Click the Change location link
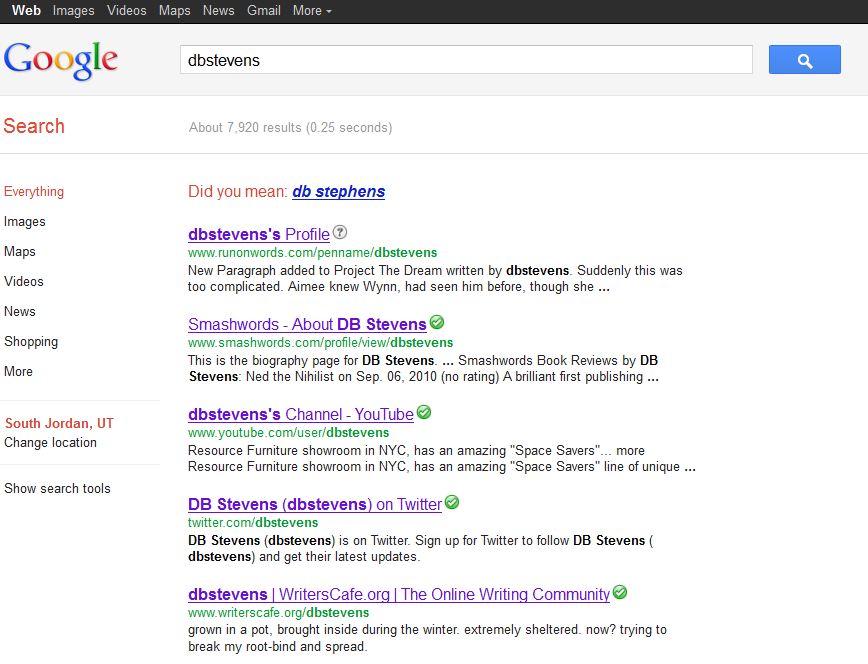The image size is (868, 664). [50, 442]
